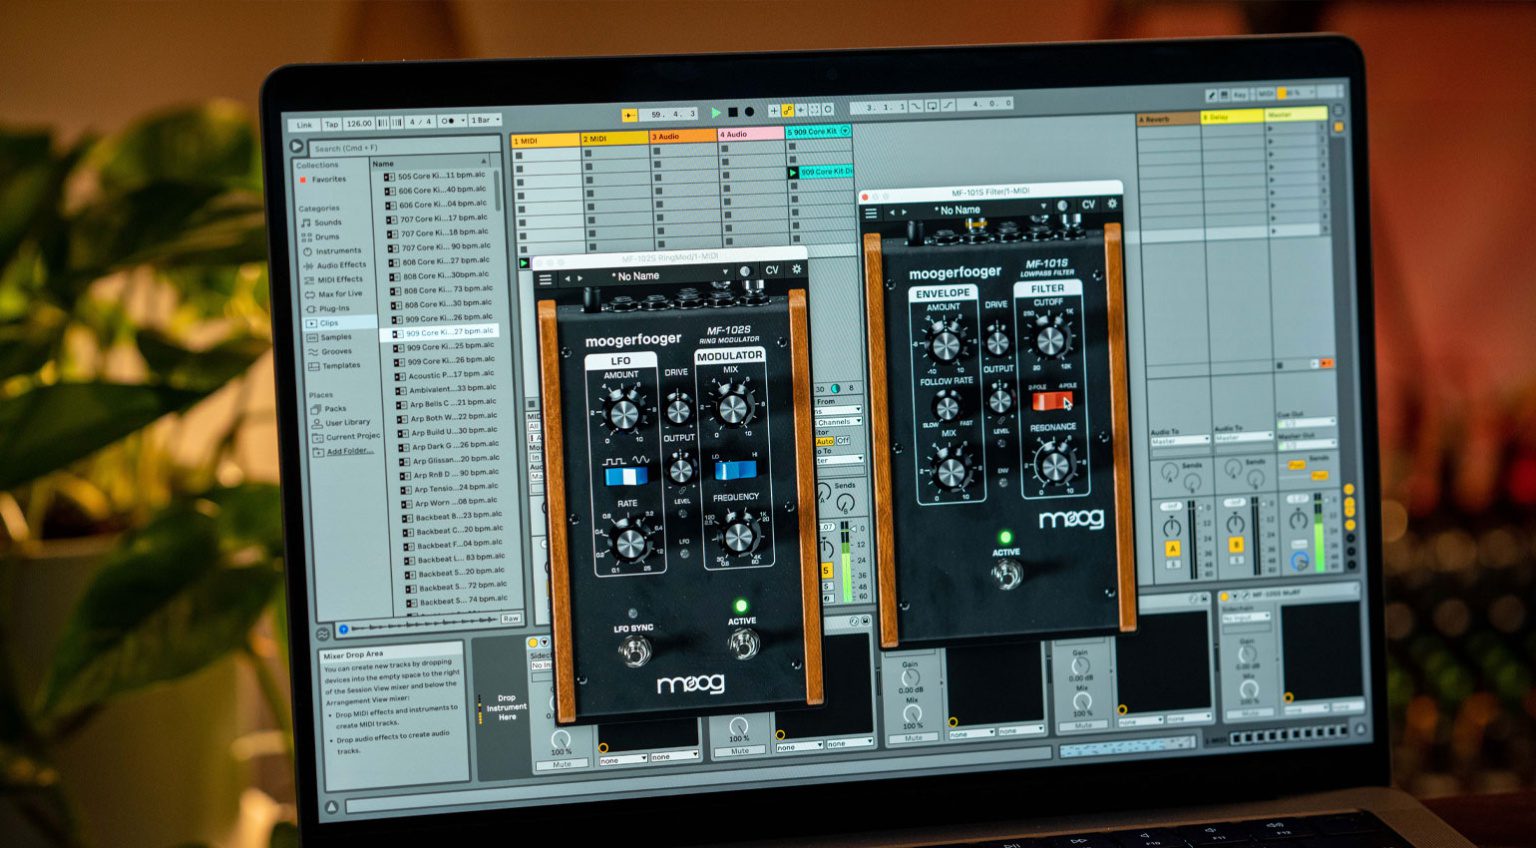Launch the 909 Core Kit clip
This screenshot has width=1536, height=848.
tap(793, 173)
